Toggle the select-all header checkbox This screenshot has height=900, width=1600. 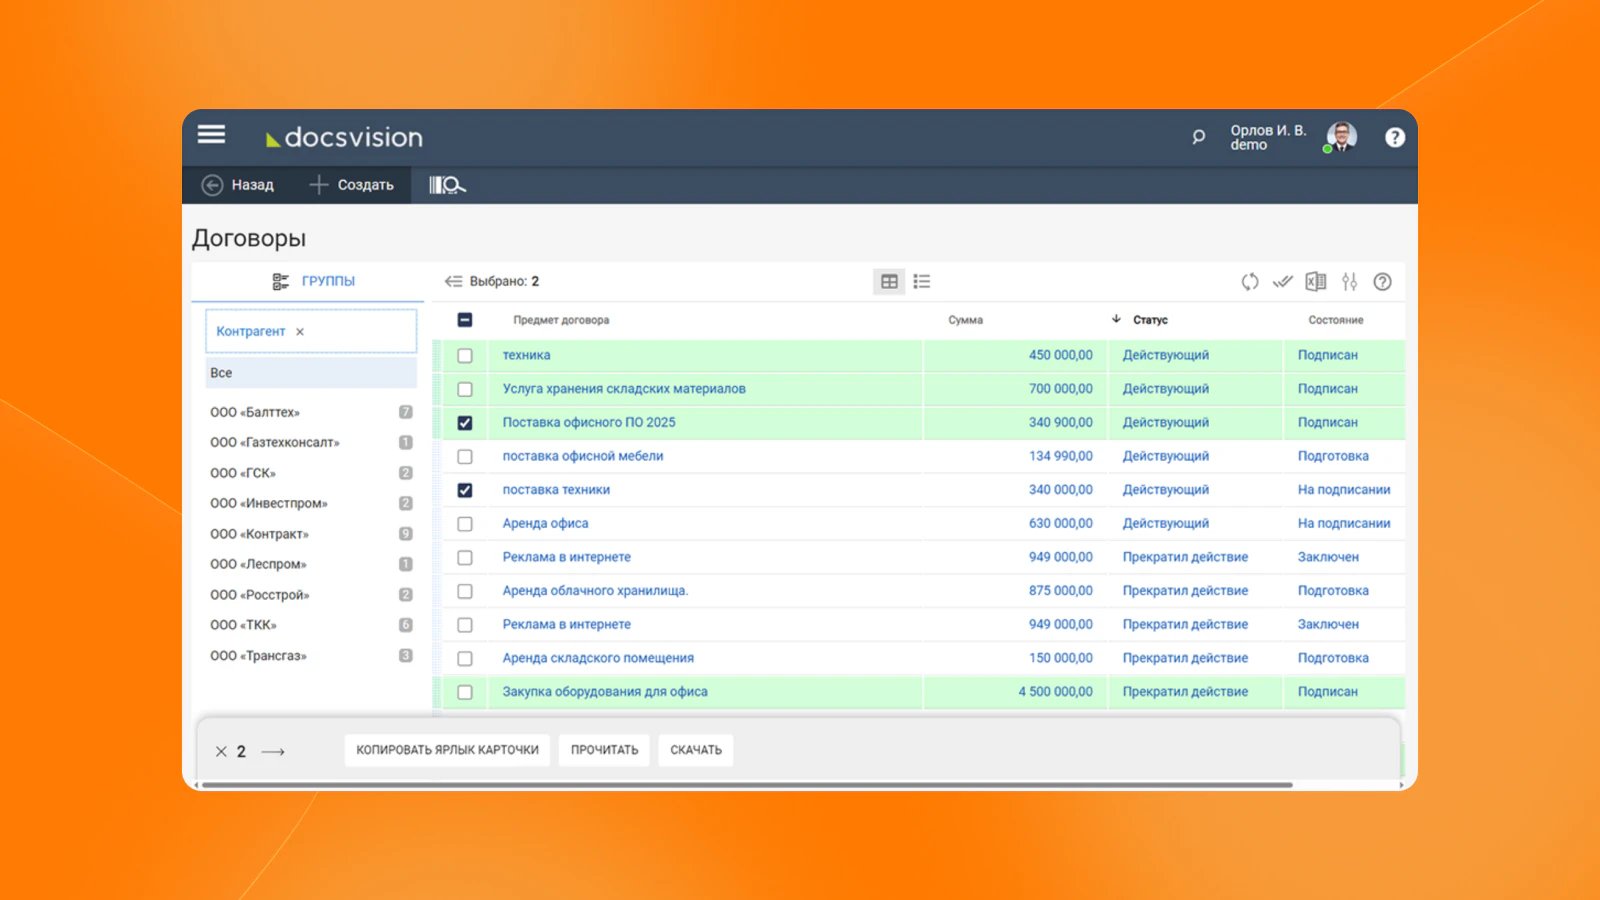(465, 320)
